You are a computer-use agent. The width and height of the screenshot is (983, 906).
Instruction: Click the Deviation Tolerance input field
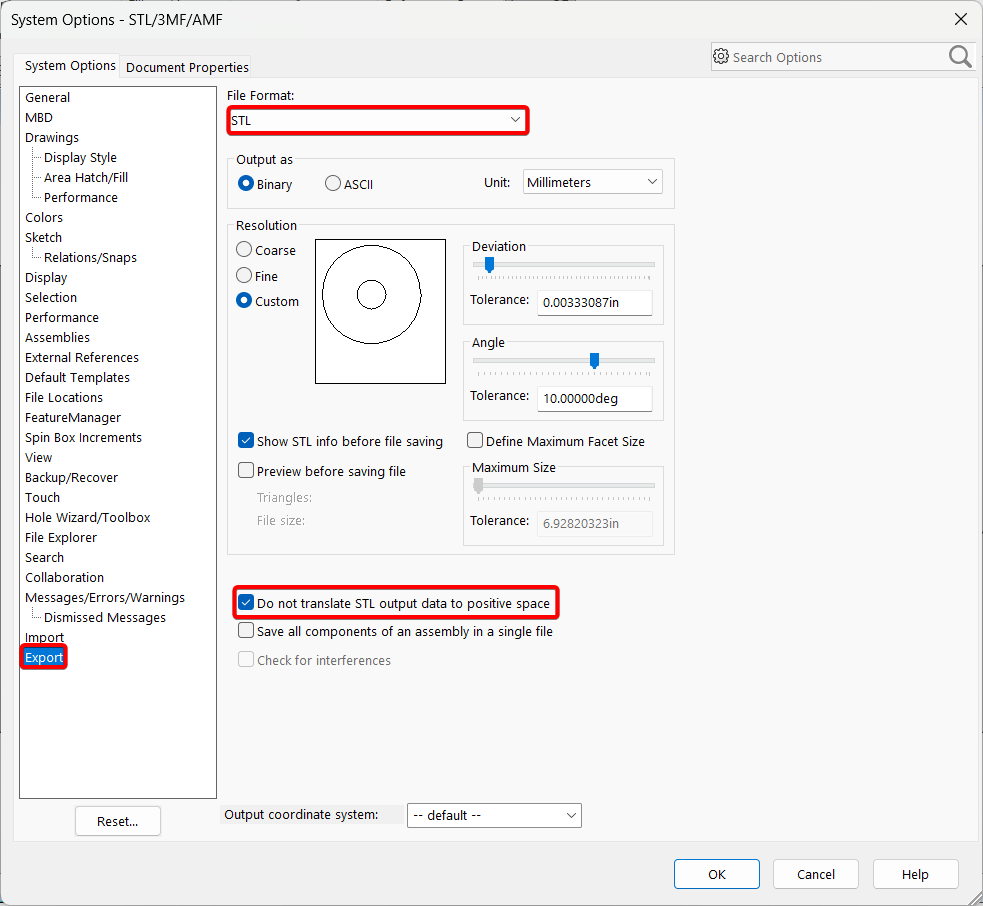click(x=594, y=303)
